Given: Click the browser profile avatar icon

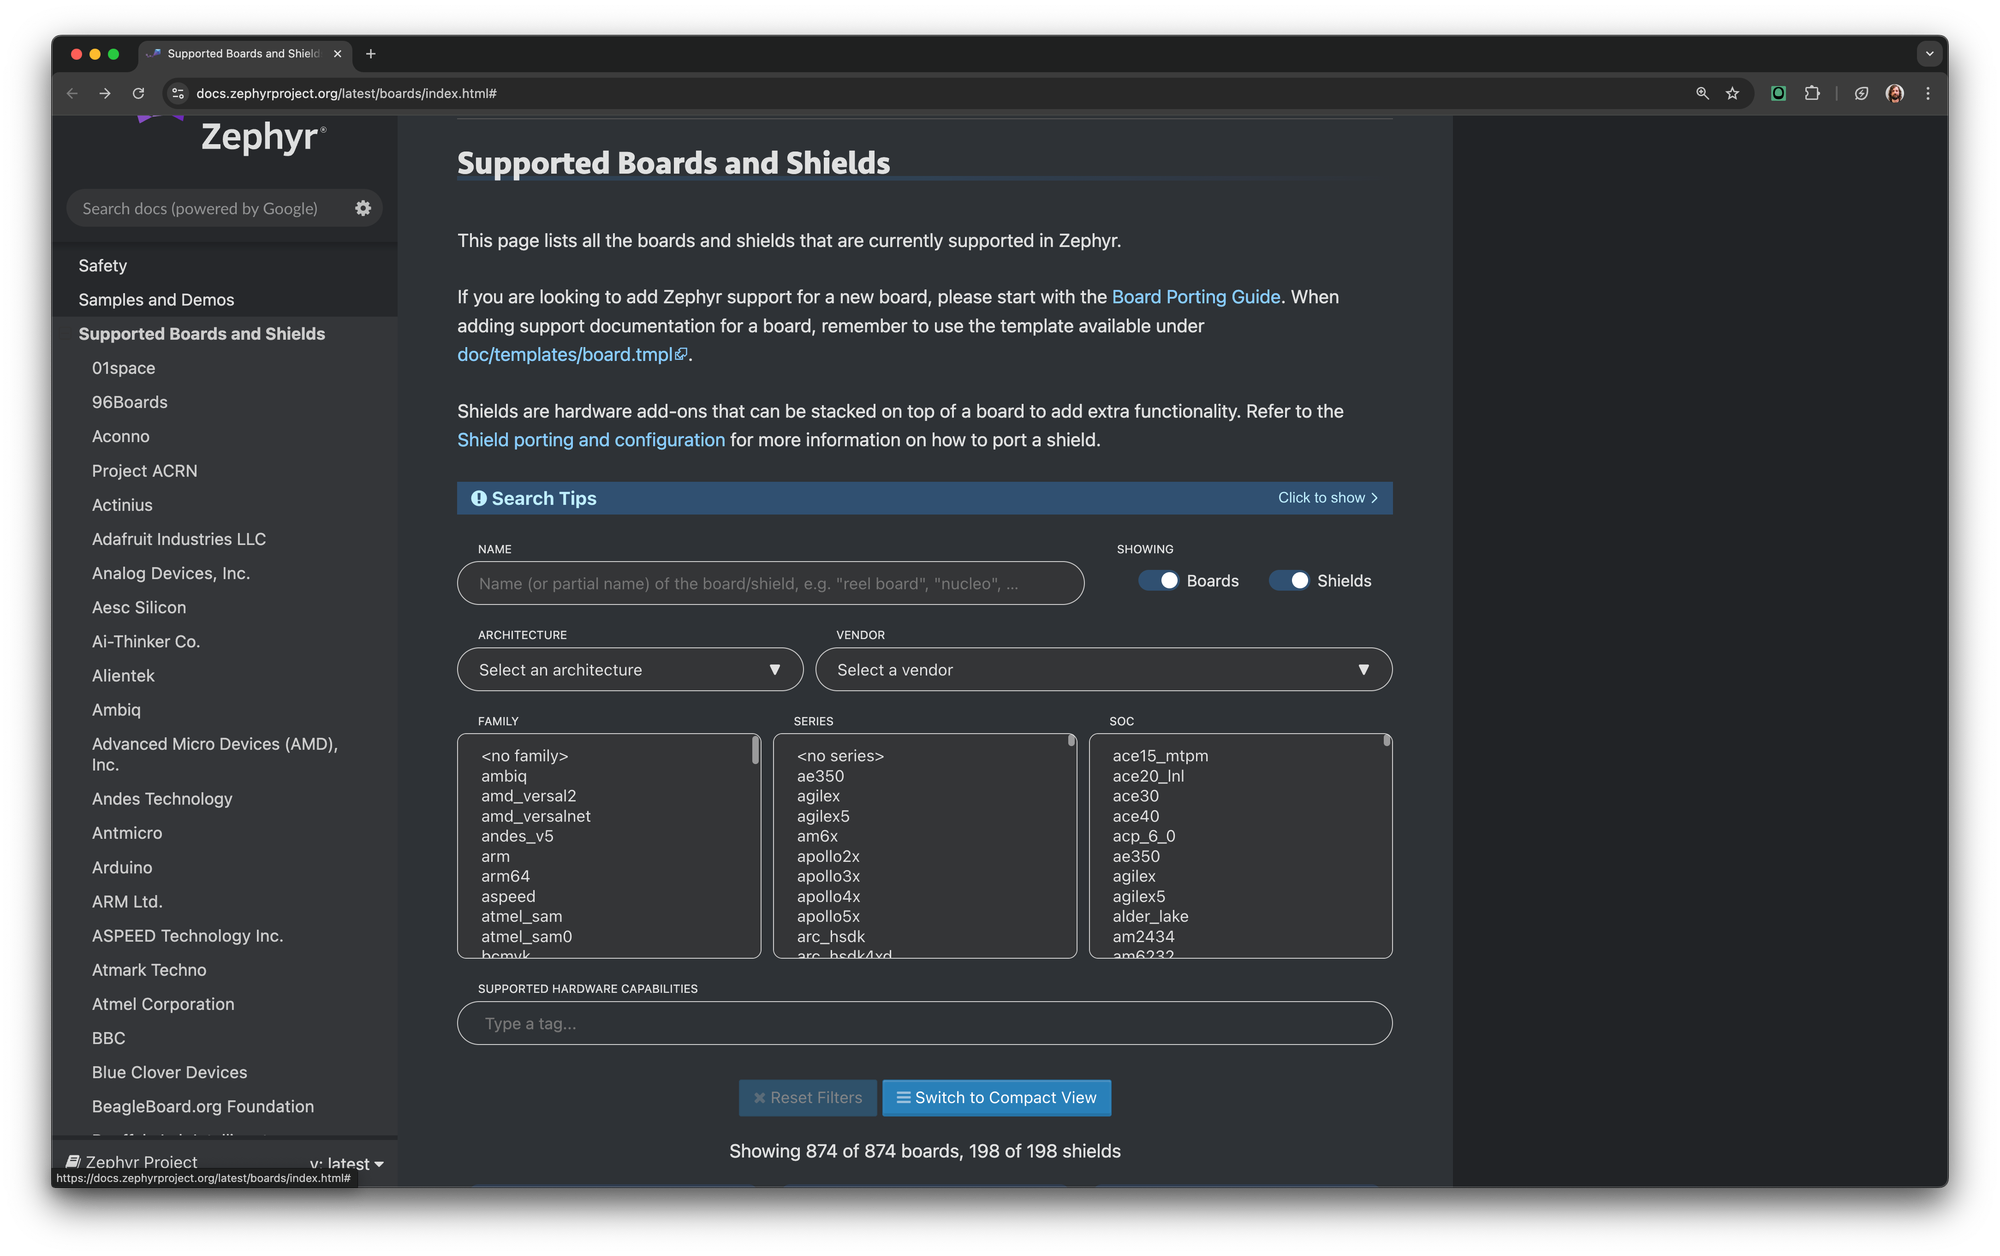Looking at the screenshot, I should coord(1894,93).
